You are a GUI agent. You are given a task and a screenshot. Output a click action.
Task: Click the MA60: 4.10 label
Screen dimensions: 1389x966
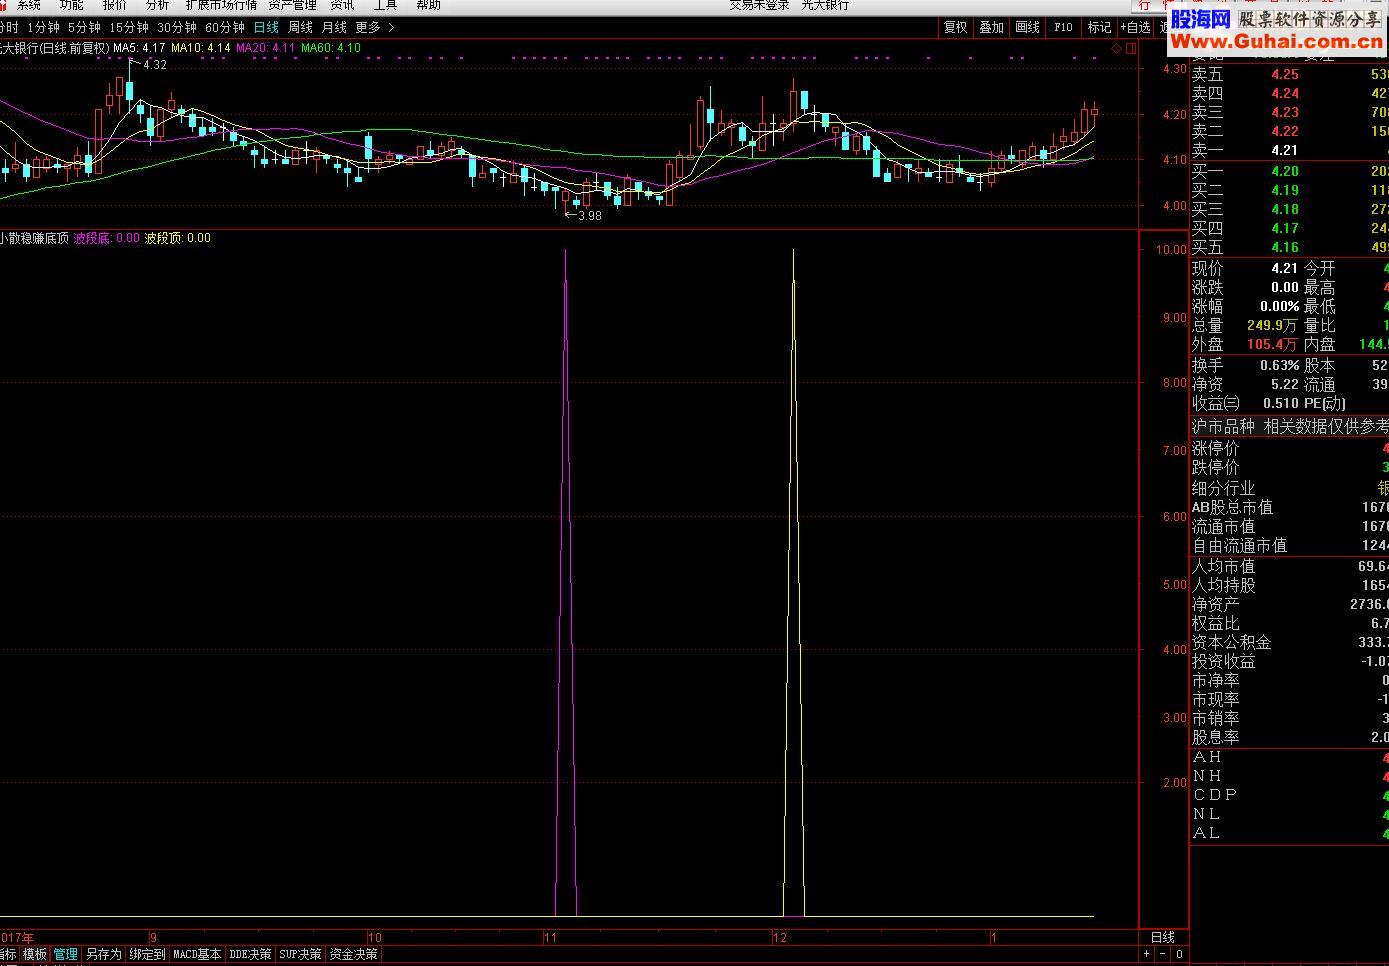331,48
